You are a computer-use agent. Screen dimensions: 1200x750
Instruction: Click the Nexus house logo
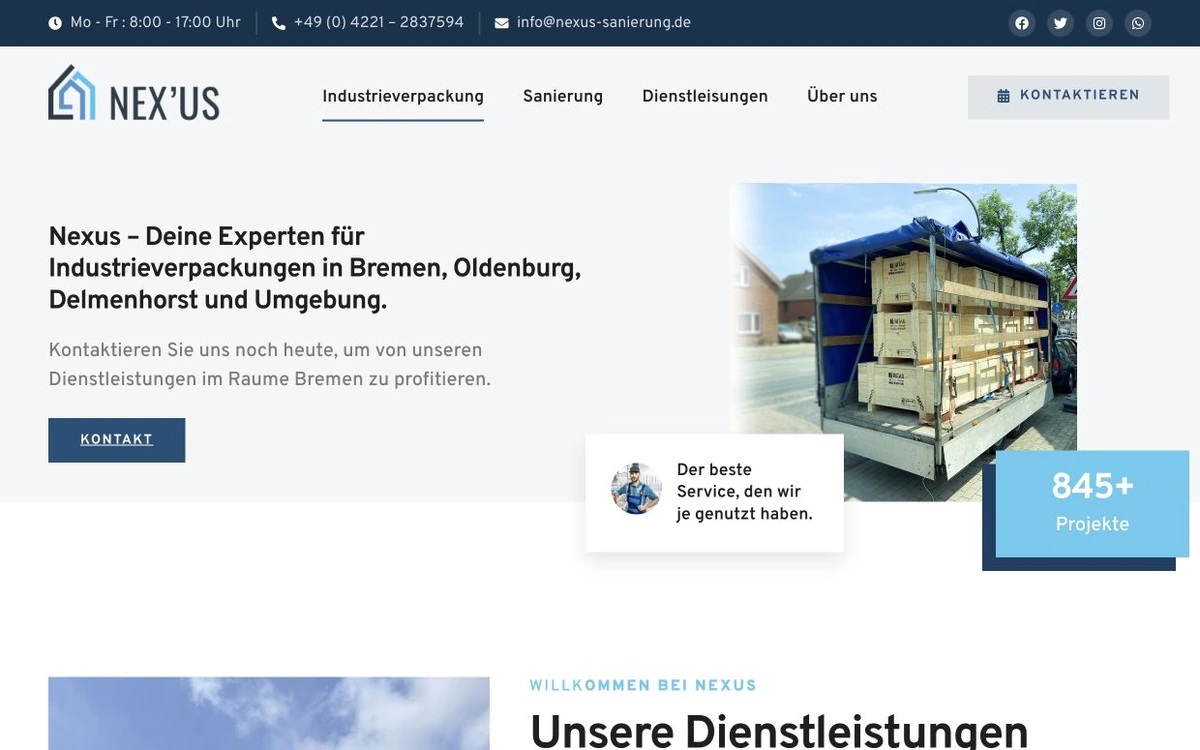[x=134, y=93]
